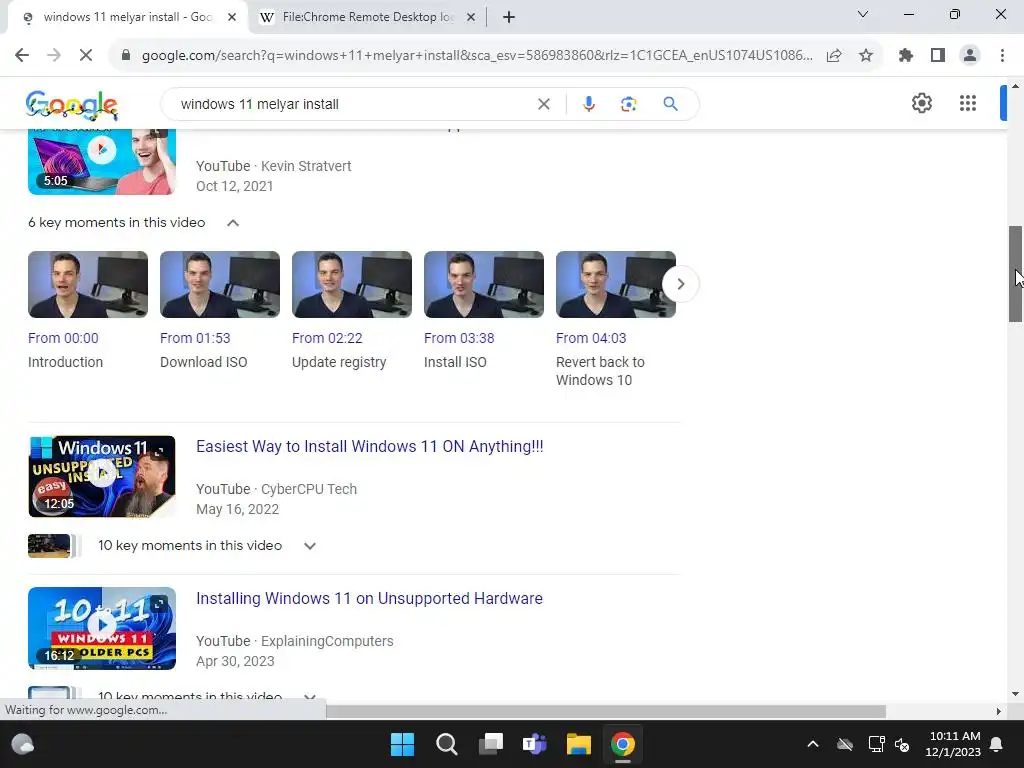Submit search with magnifier icon
The image size is (1024, 768).
click(x=670, y=104)
